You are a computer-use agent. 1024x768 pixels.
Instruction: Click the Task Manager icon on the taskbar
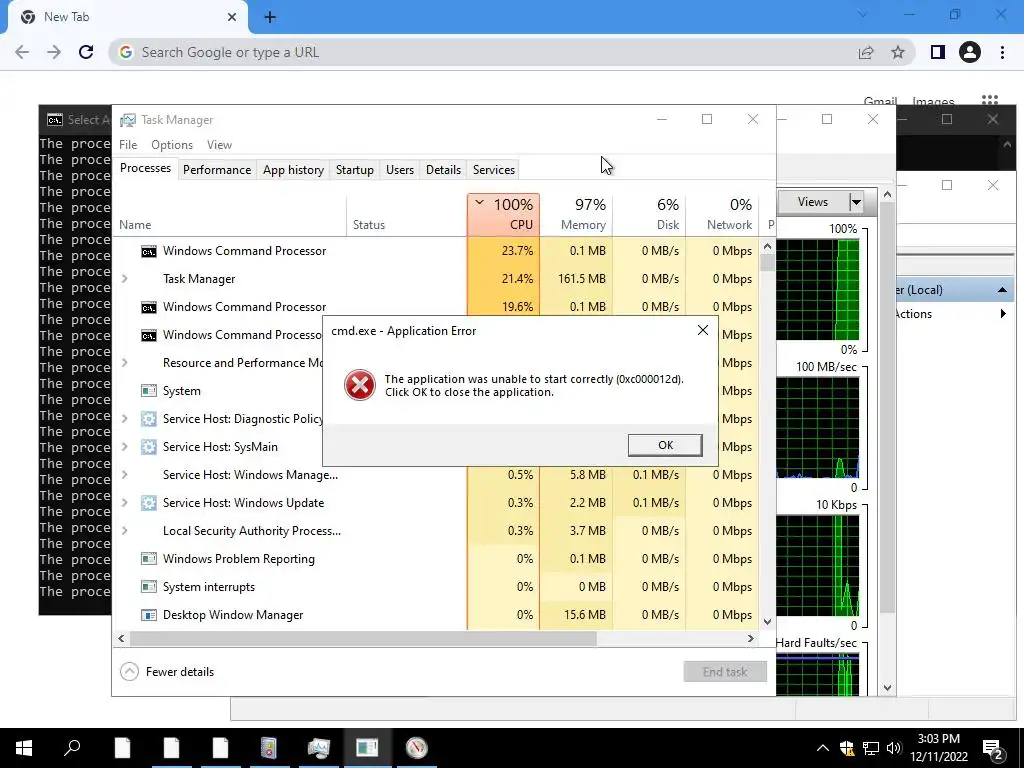click(x=319, y=748)
